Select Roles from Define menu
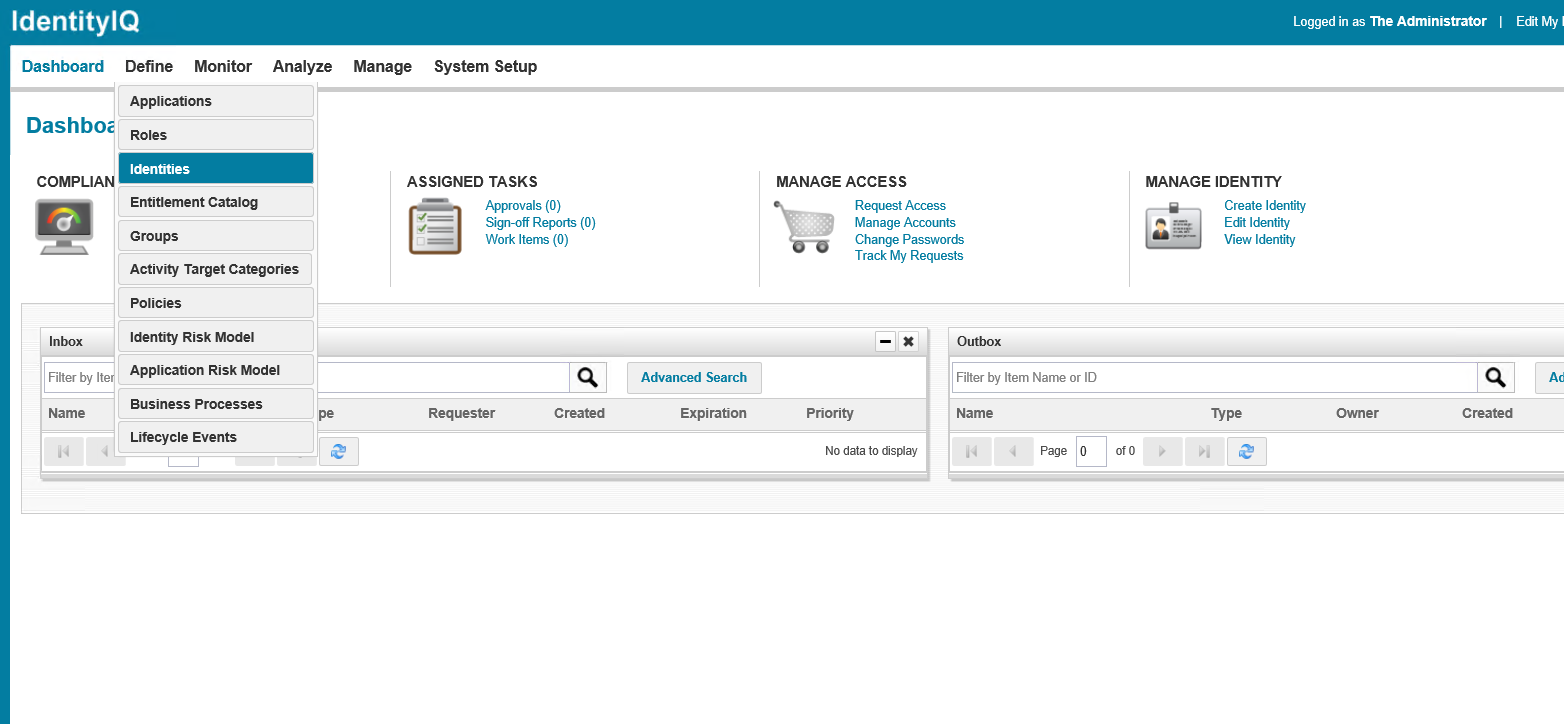Viewport: 1564px width, 724px height. point(216,135)
